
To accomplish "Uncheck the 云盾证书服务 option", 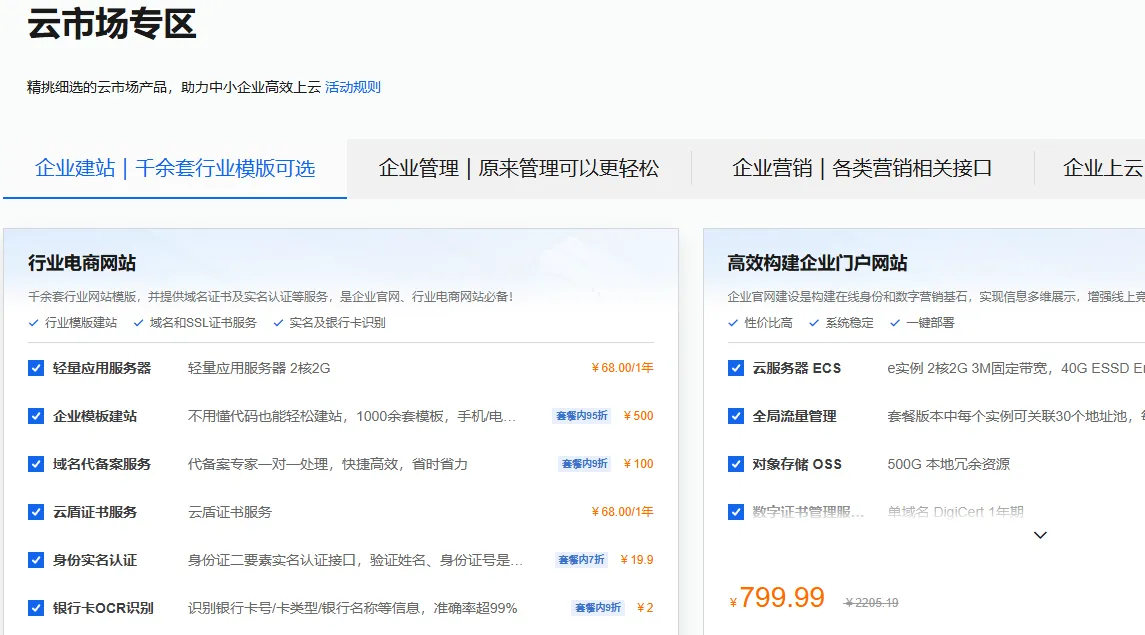I will pyautogui.click(x=36, y=511).
